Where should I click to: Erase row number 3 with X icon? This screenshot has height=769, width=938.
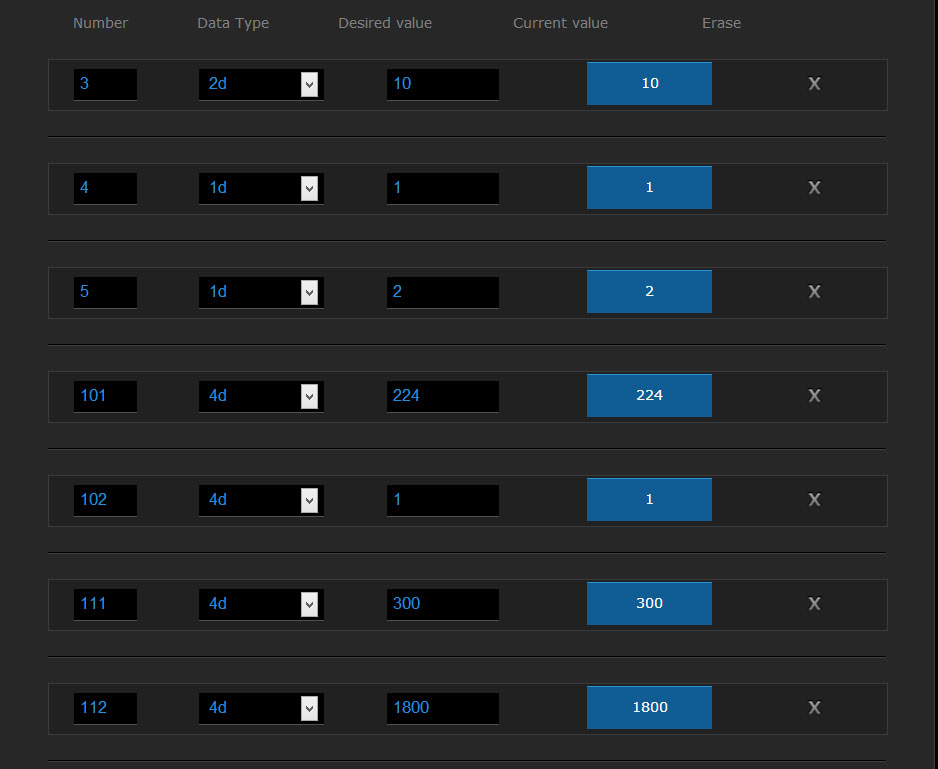tap(814, 84)
